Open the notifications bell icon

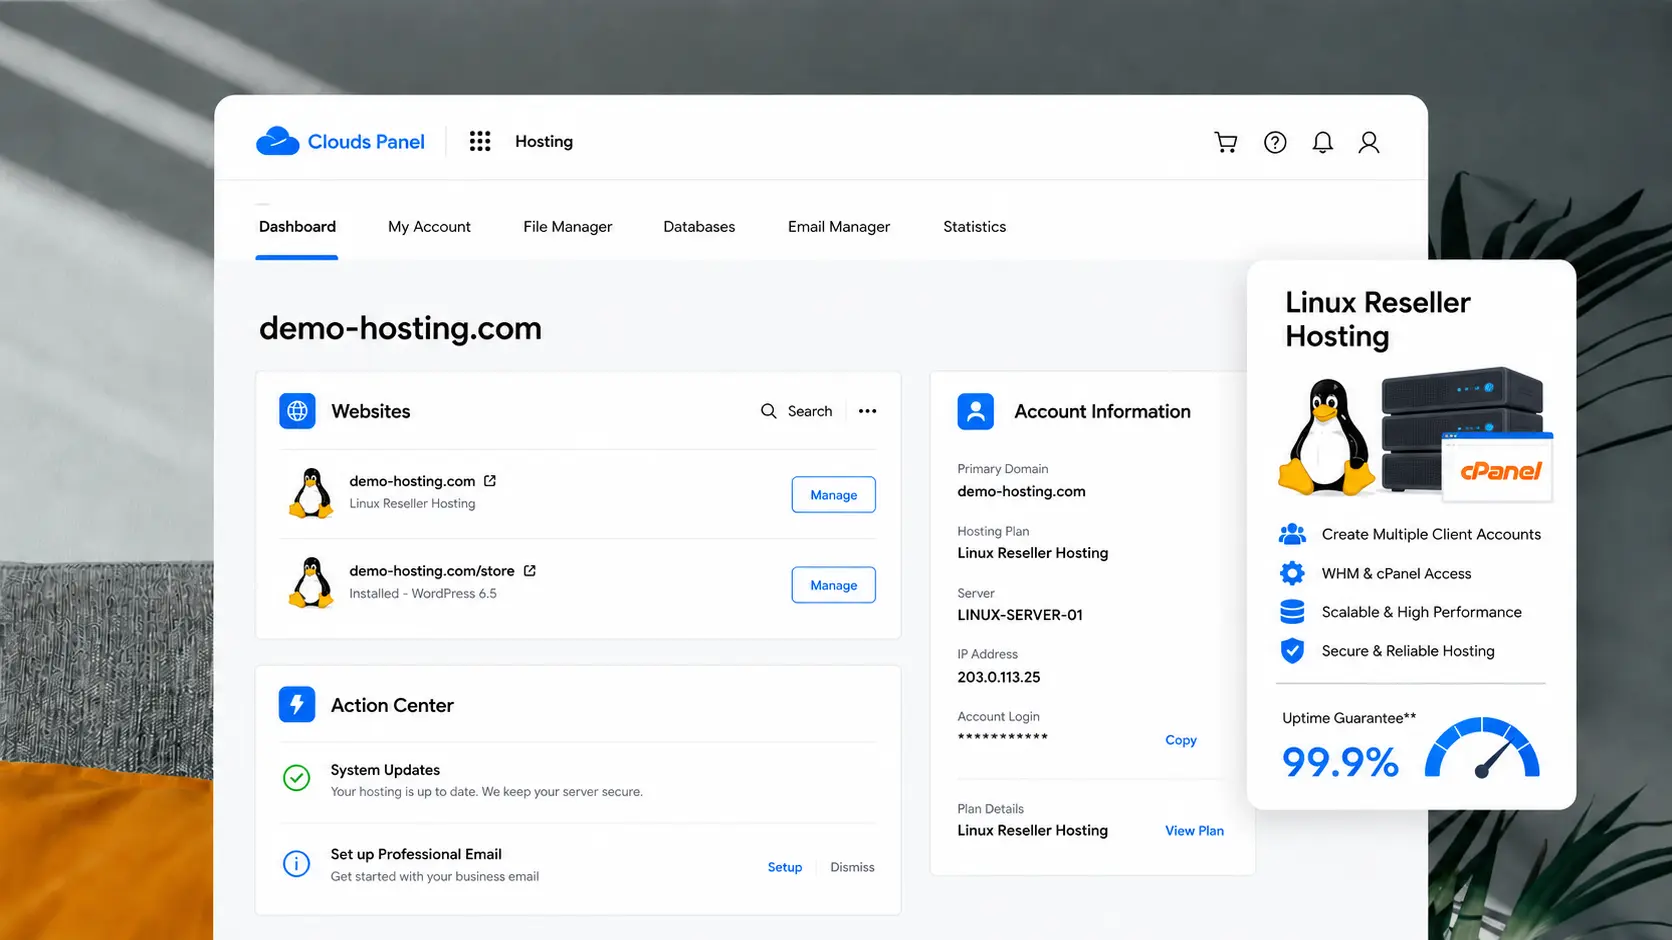click(x=1322, y=142)
